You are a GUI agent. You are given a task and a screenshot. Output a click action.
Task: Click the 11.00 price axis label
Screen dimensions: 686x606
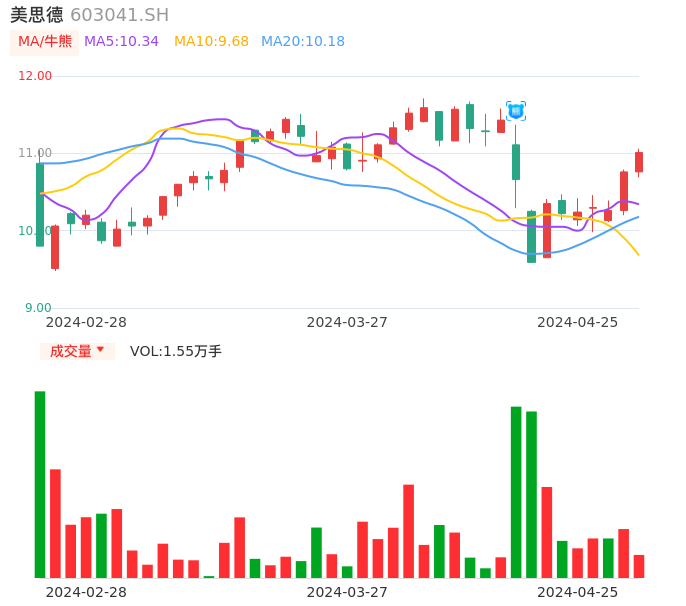coord(35,153)
